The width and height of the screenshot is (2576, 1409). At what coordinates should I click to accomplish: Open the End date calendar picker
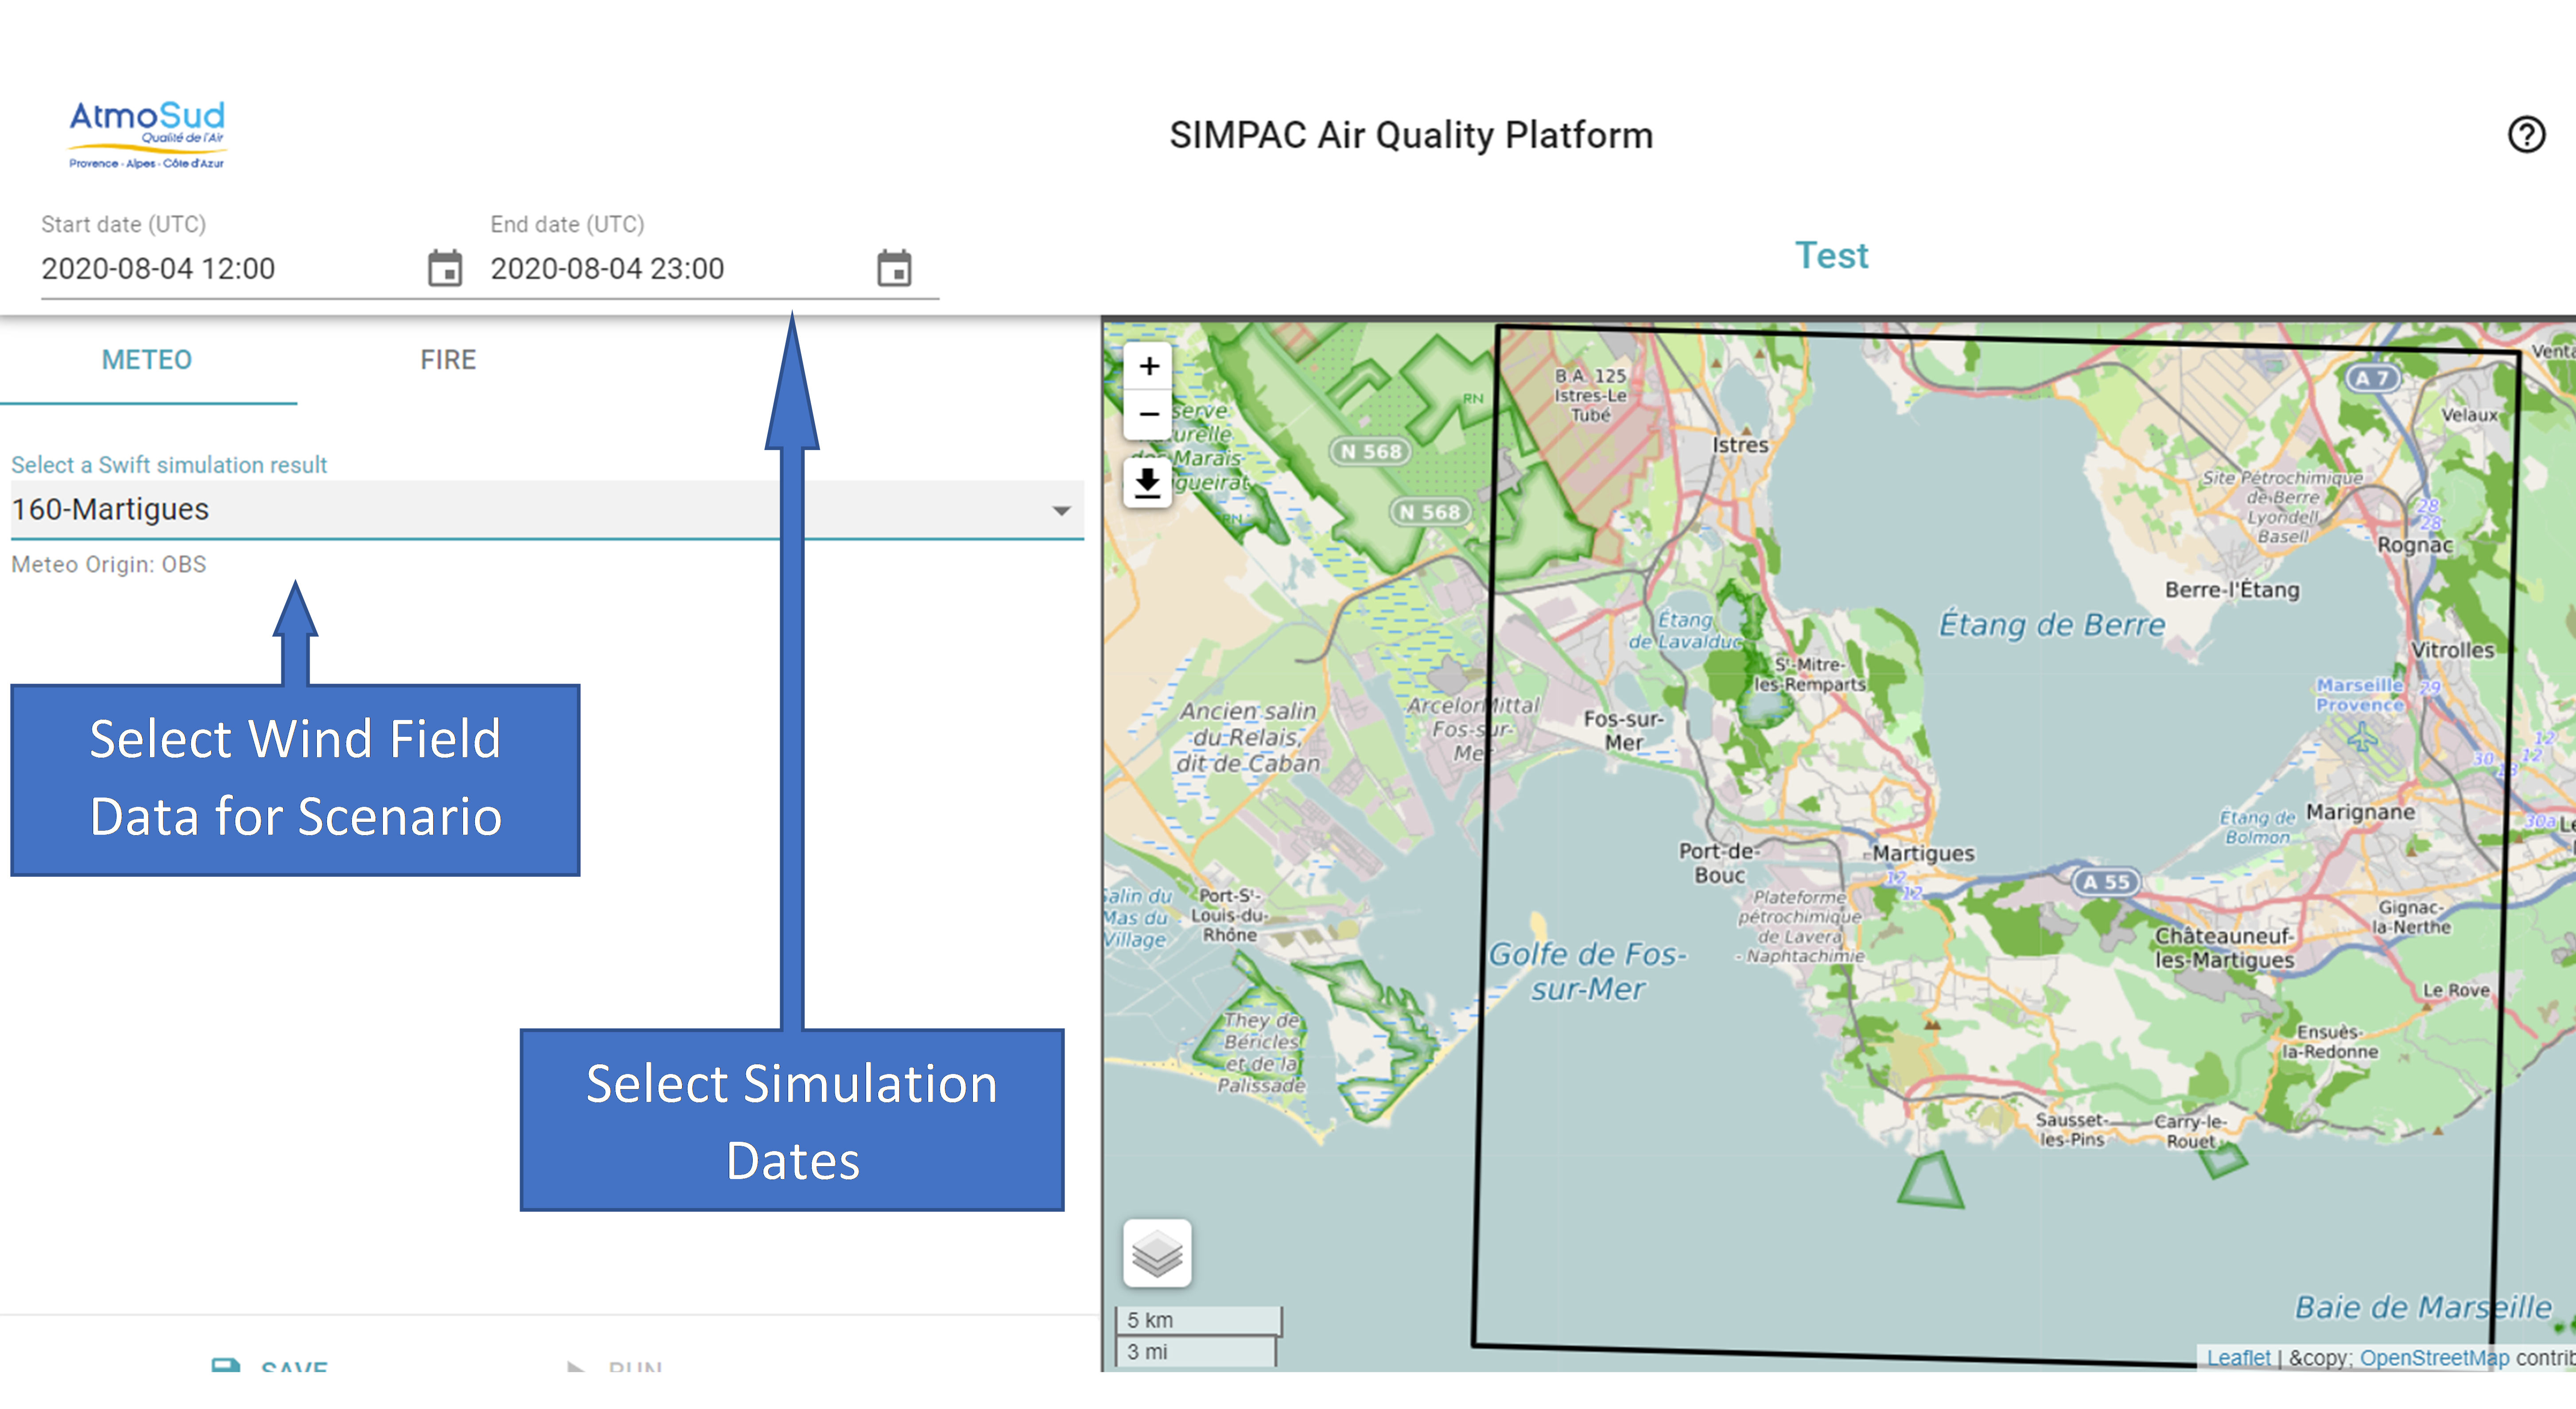point(894,268)
